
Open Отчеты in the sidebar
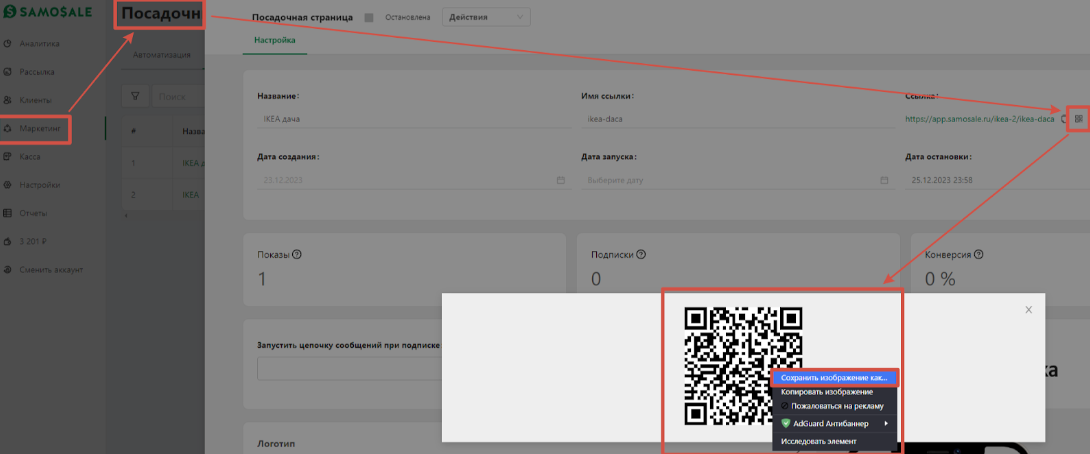pos(33,213)
